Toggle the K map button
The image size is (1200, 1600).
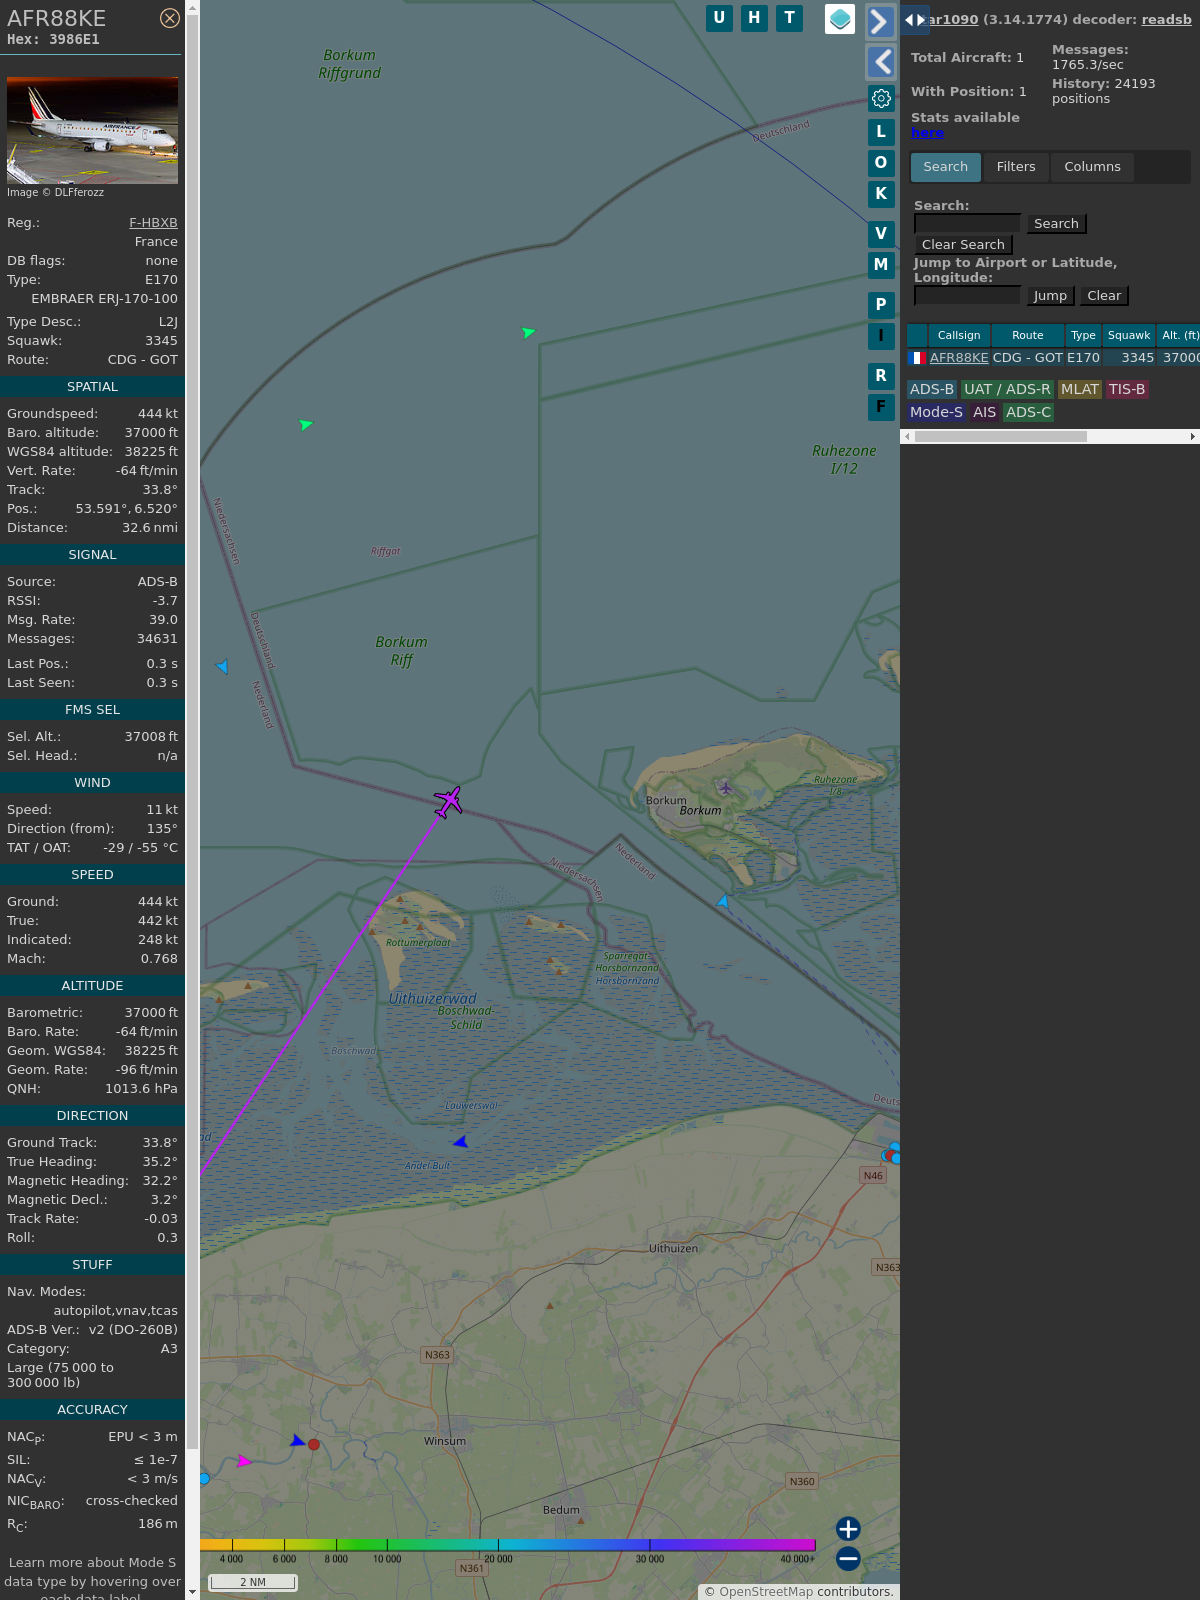881,194
